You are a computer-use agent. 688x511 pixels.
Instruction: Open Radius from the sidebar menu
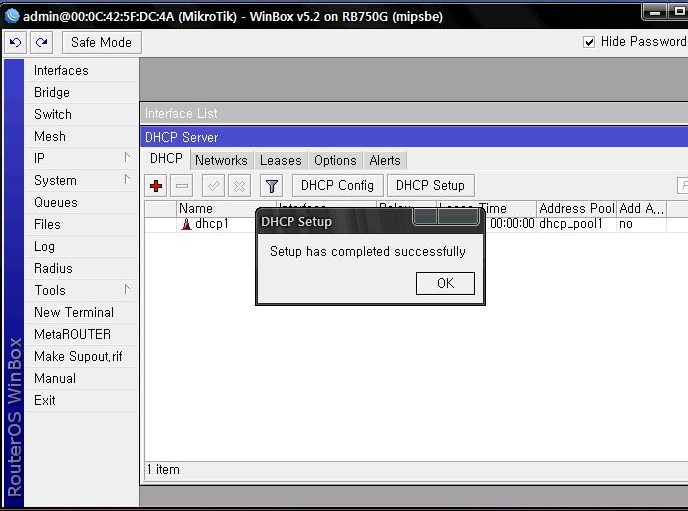[x=82, y=268]
